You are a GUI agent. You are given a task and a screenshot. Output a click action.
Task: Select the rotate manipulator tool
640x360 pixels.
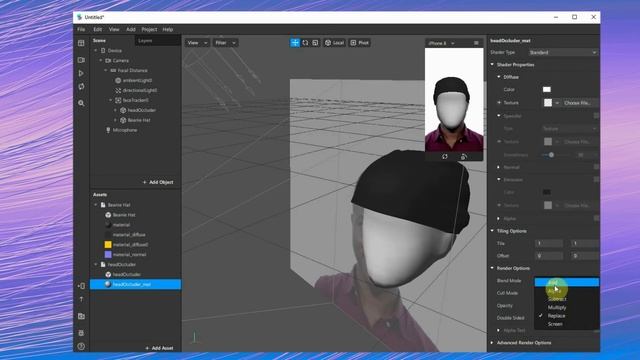(x=305, y=43)
